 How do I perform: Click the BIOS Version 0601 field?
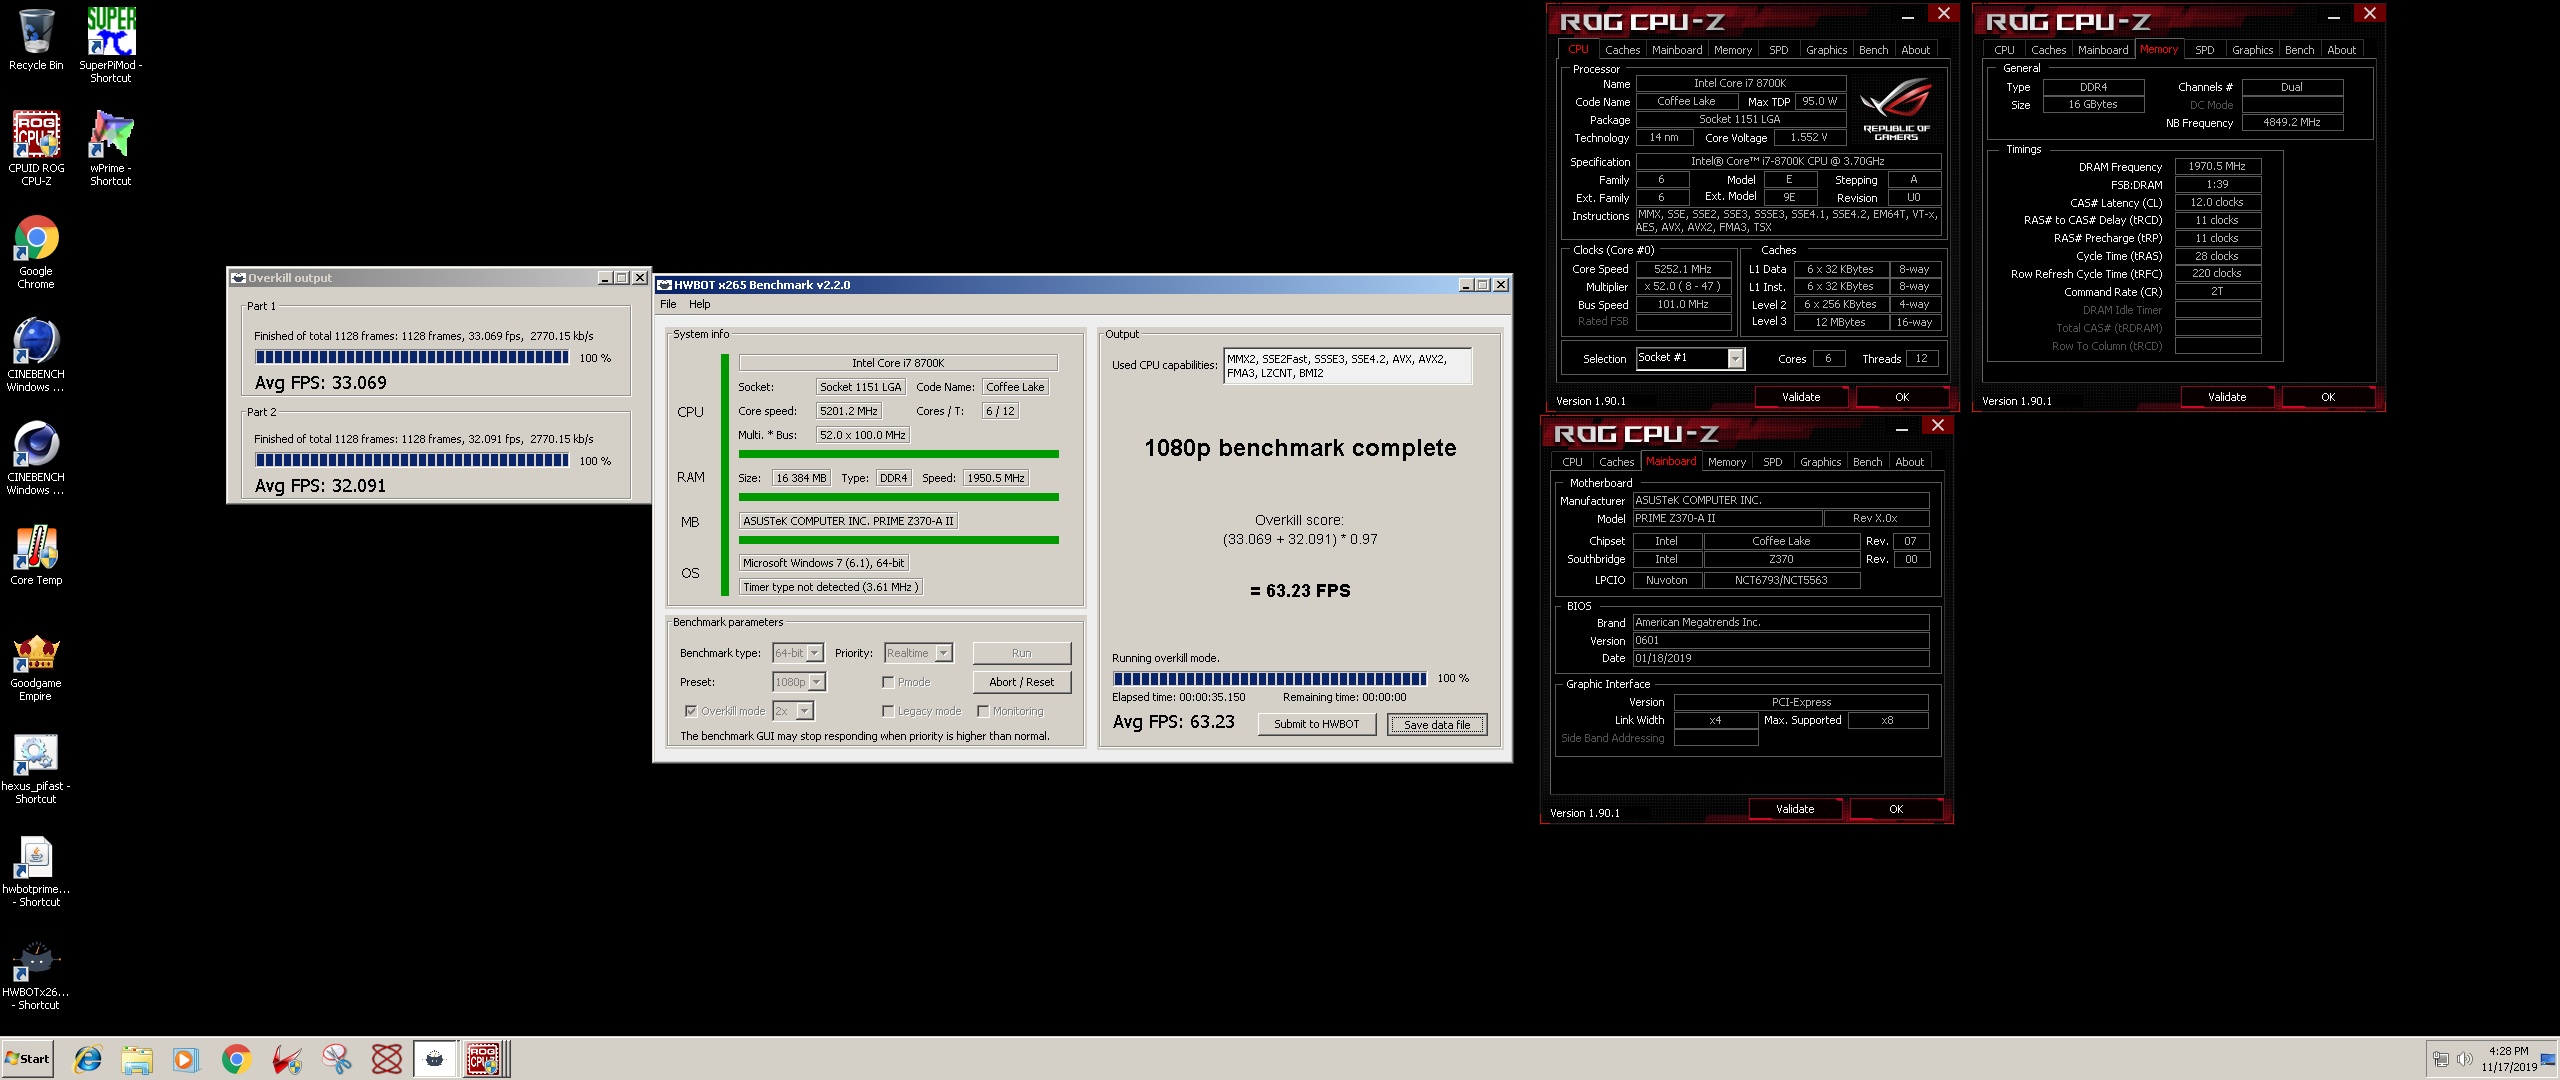pos(1780,640)
